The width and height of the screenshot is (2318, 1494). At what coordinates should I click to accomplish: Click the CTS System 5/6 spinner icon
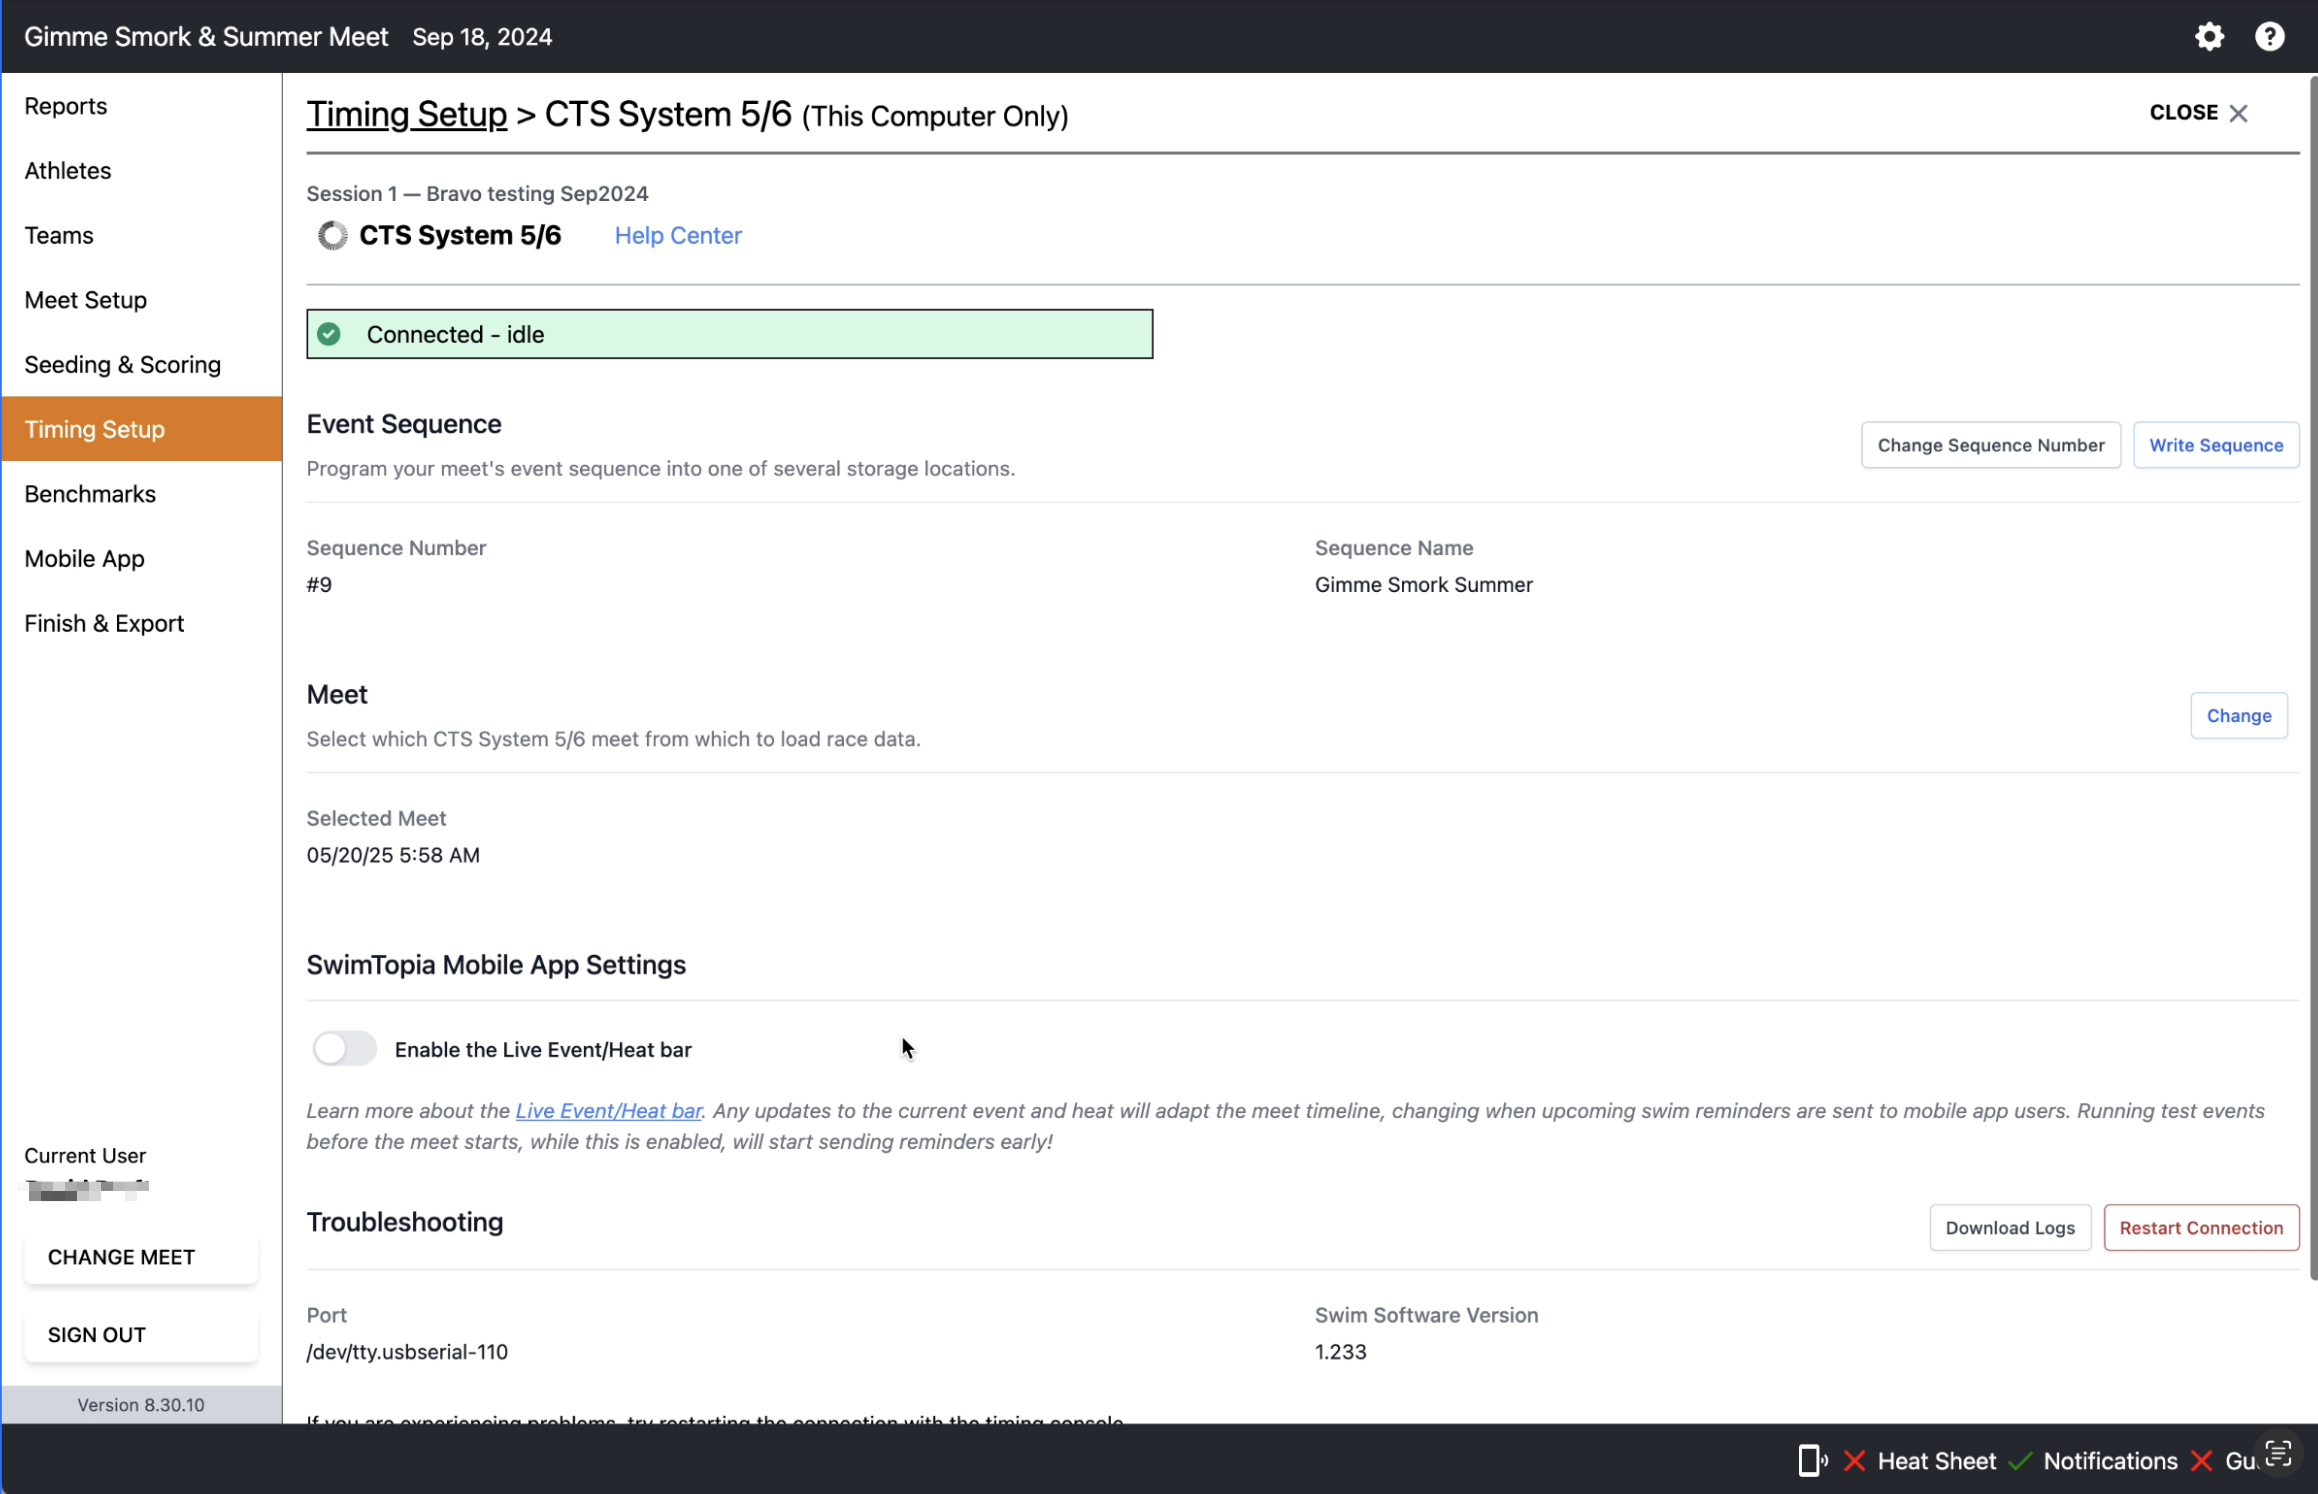tap(332, 235)
